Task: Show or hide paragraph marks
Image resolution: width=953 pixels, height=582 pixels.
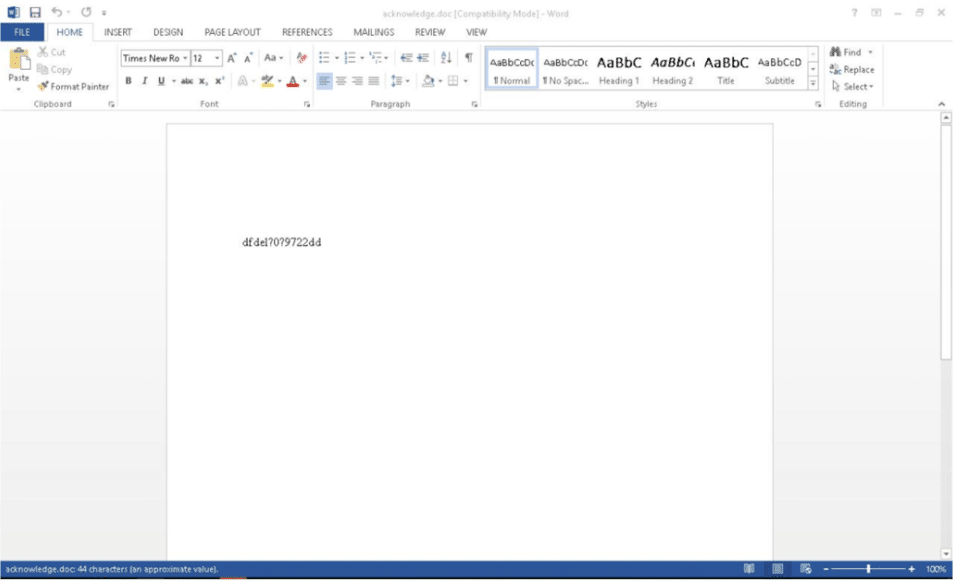Action: [x=469, y=58]
